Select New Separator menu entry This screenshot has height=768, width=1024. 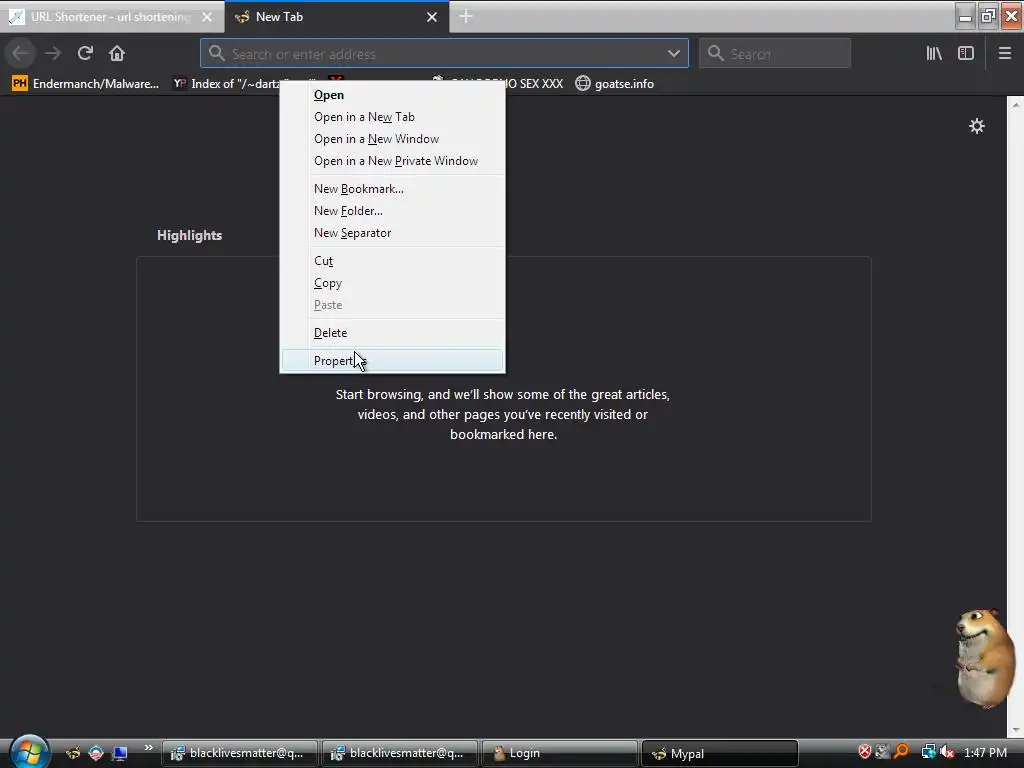point(392,232)
